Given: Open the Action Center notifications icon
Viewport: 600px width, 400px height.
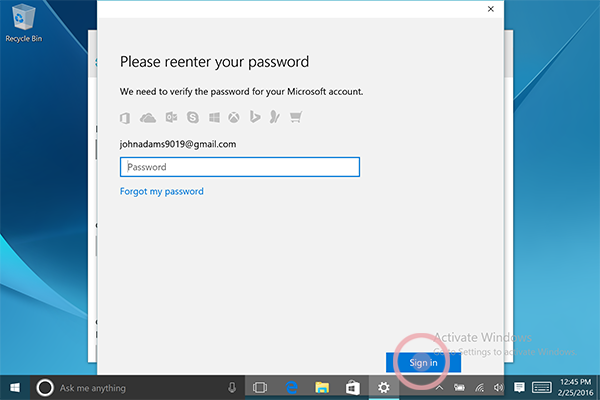Looking at the screenshot, I should [x=519, y=388].
